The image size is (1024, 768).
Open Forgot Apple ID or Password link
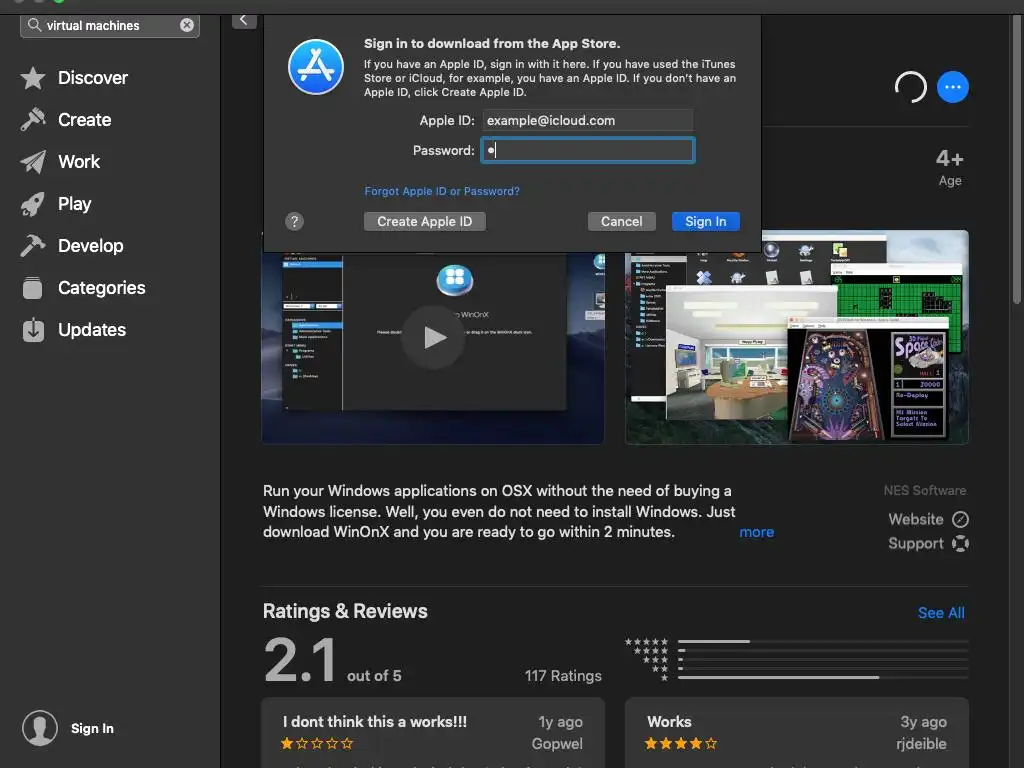[x=442, y=191]
